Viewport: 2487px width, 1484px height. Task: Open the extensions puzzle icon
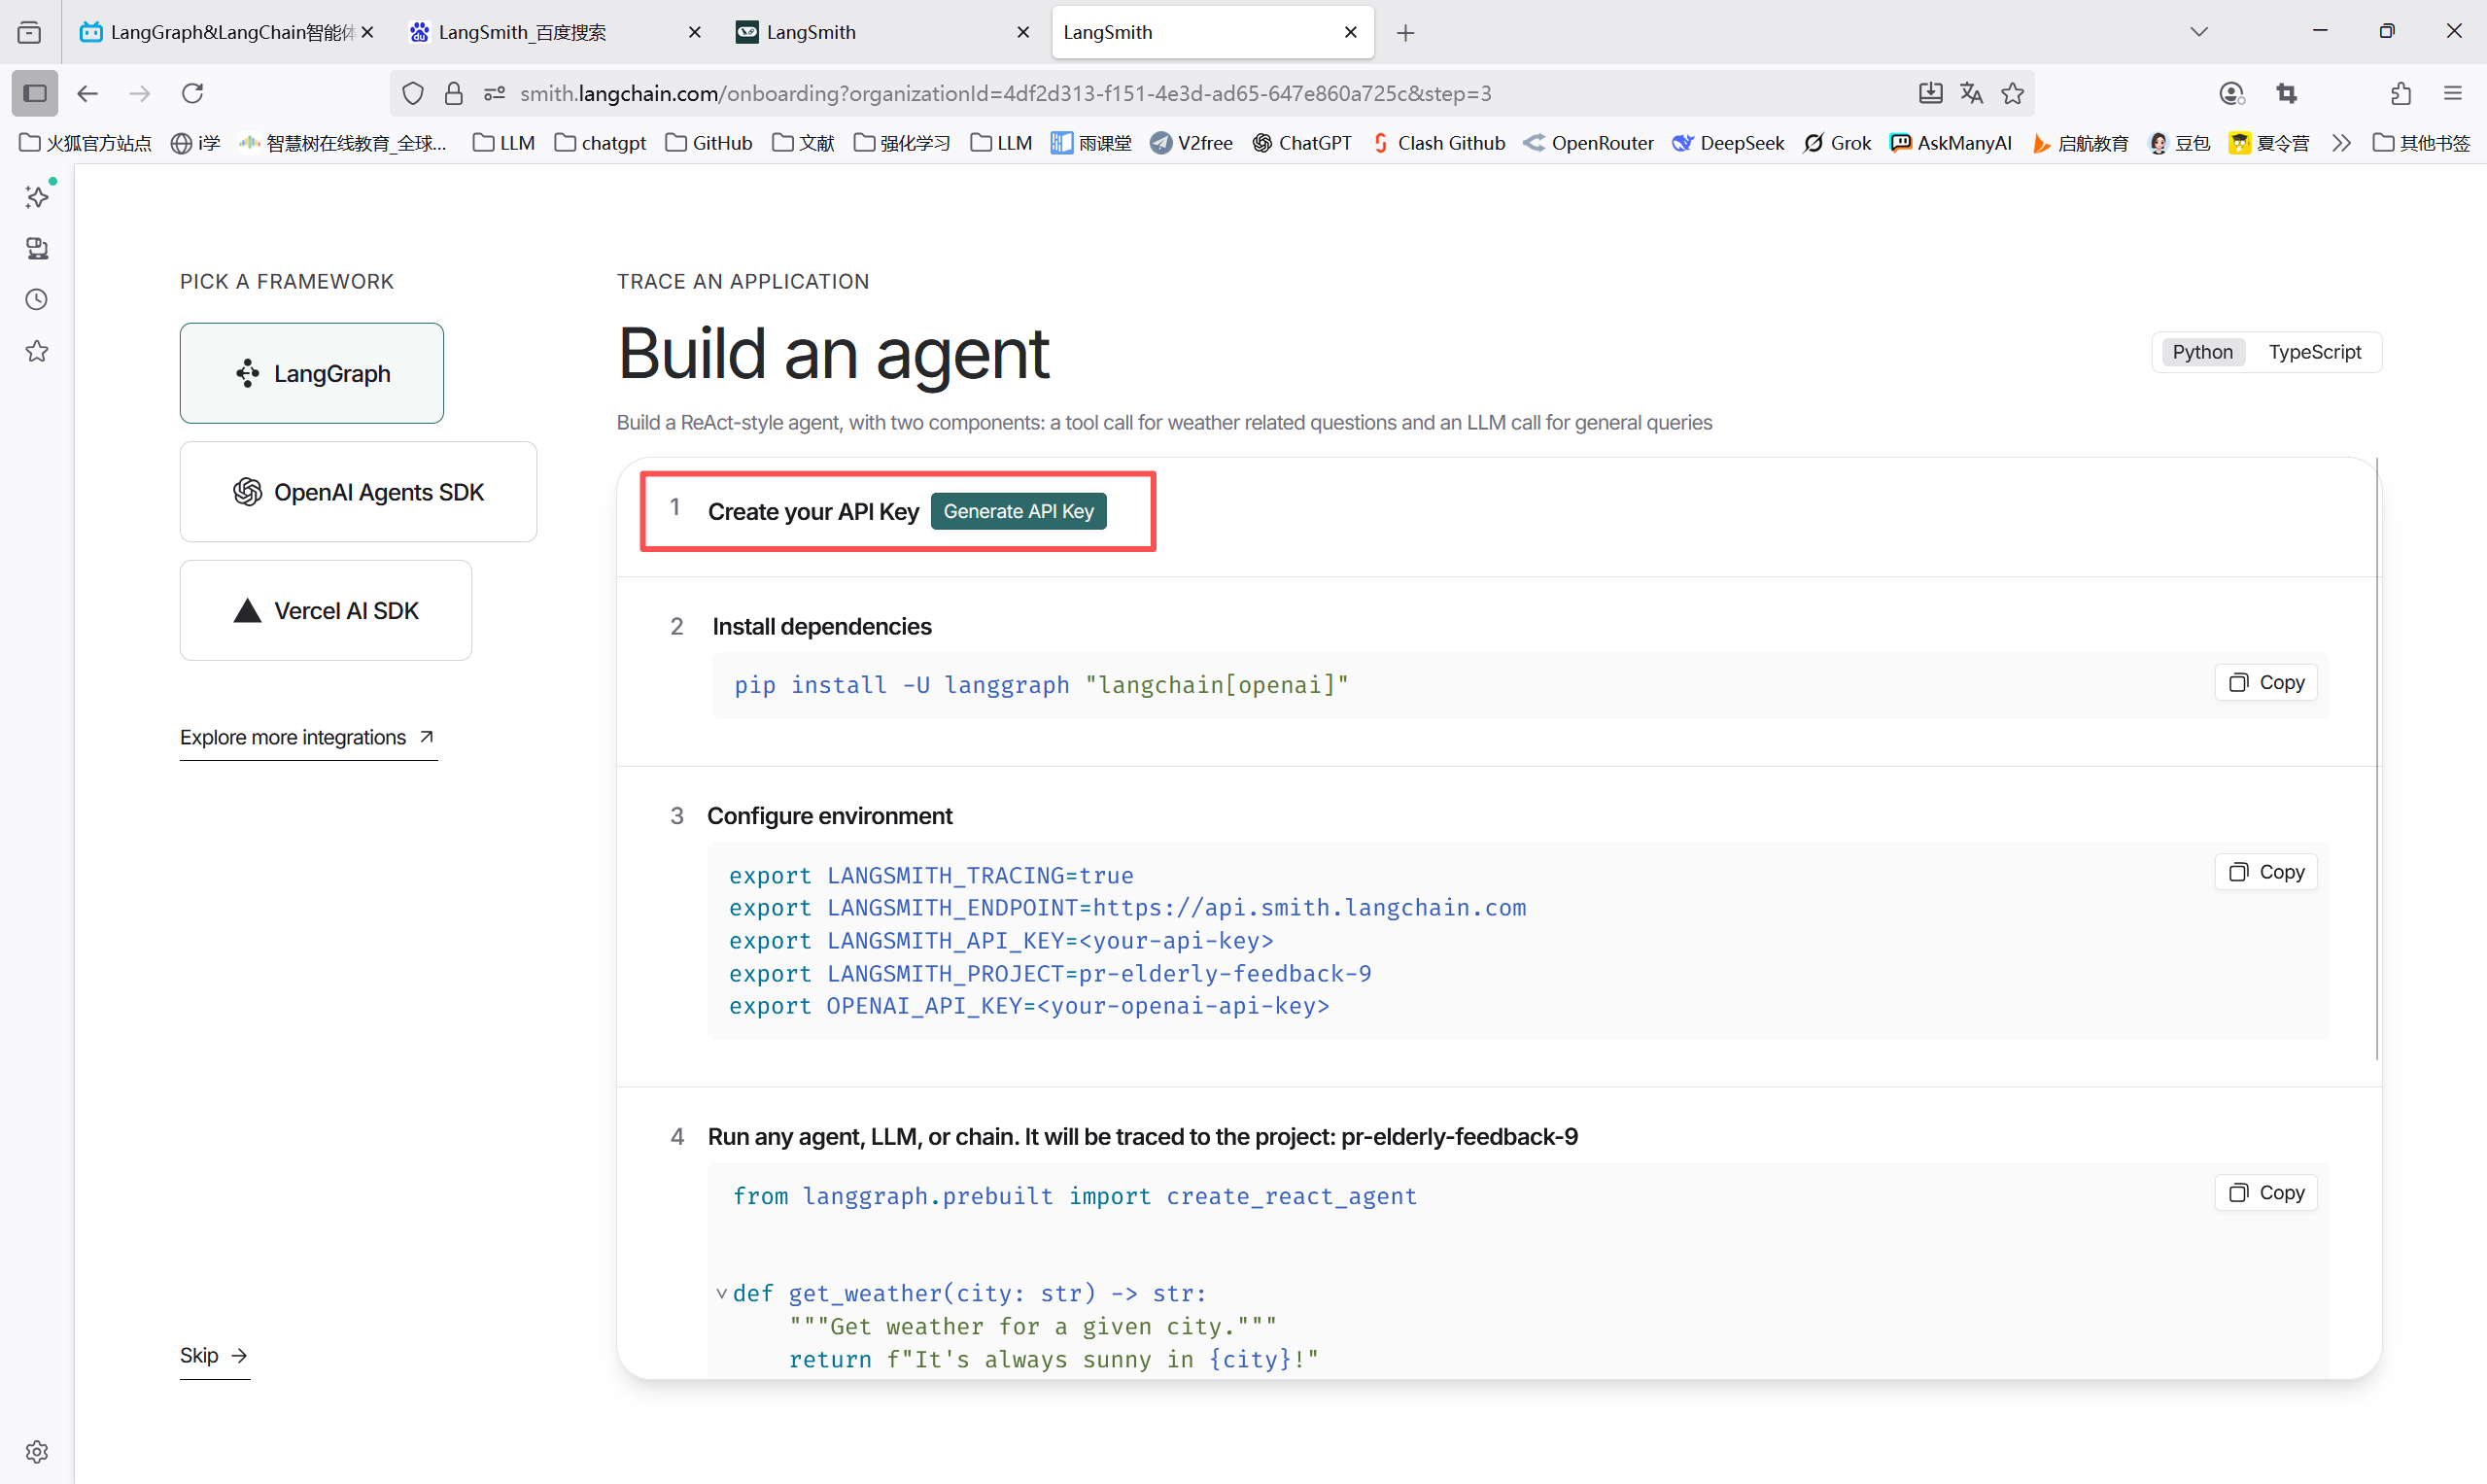point(2401,93)
